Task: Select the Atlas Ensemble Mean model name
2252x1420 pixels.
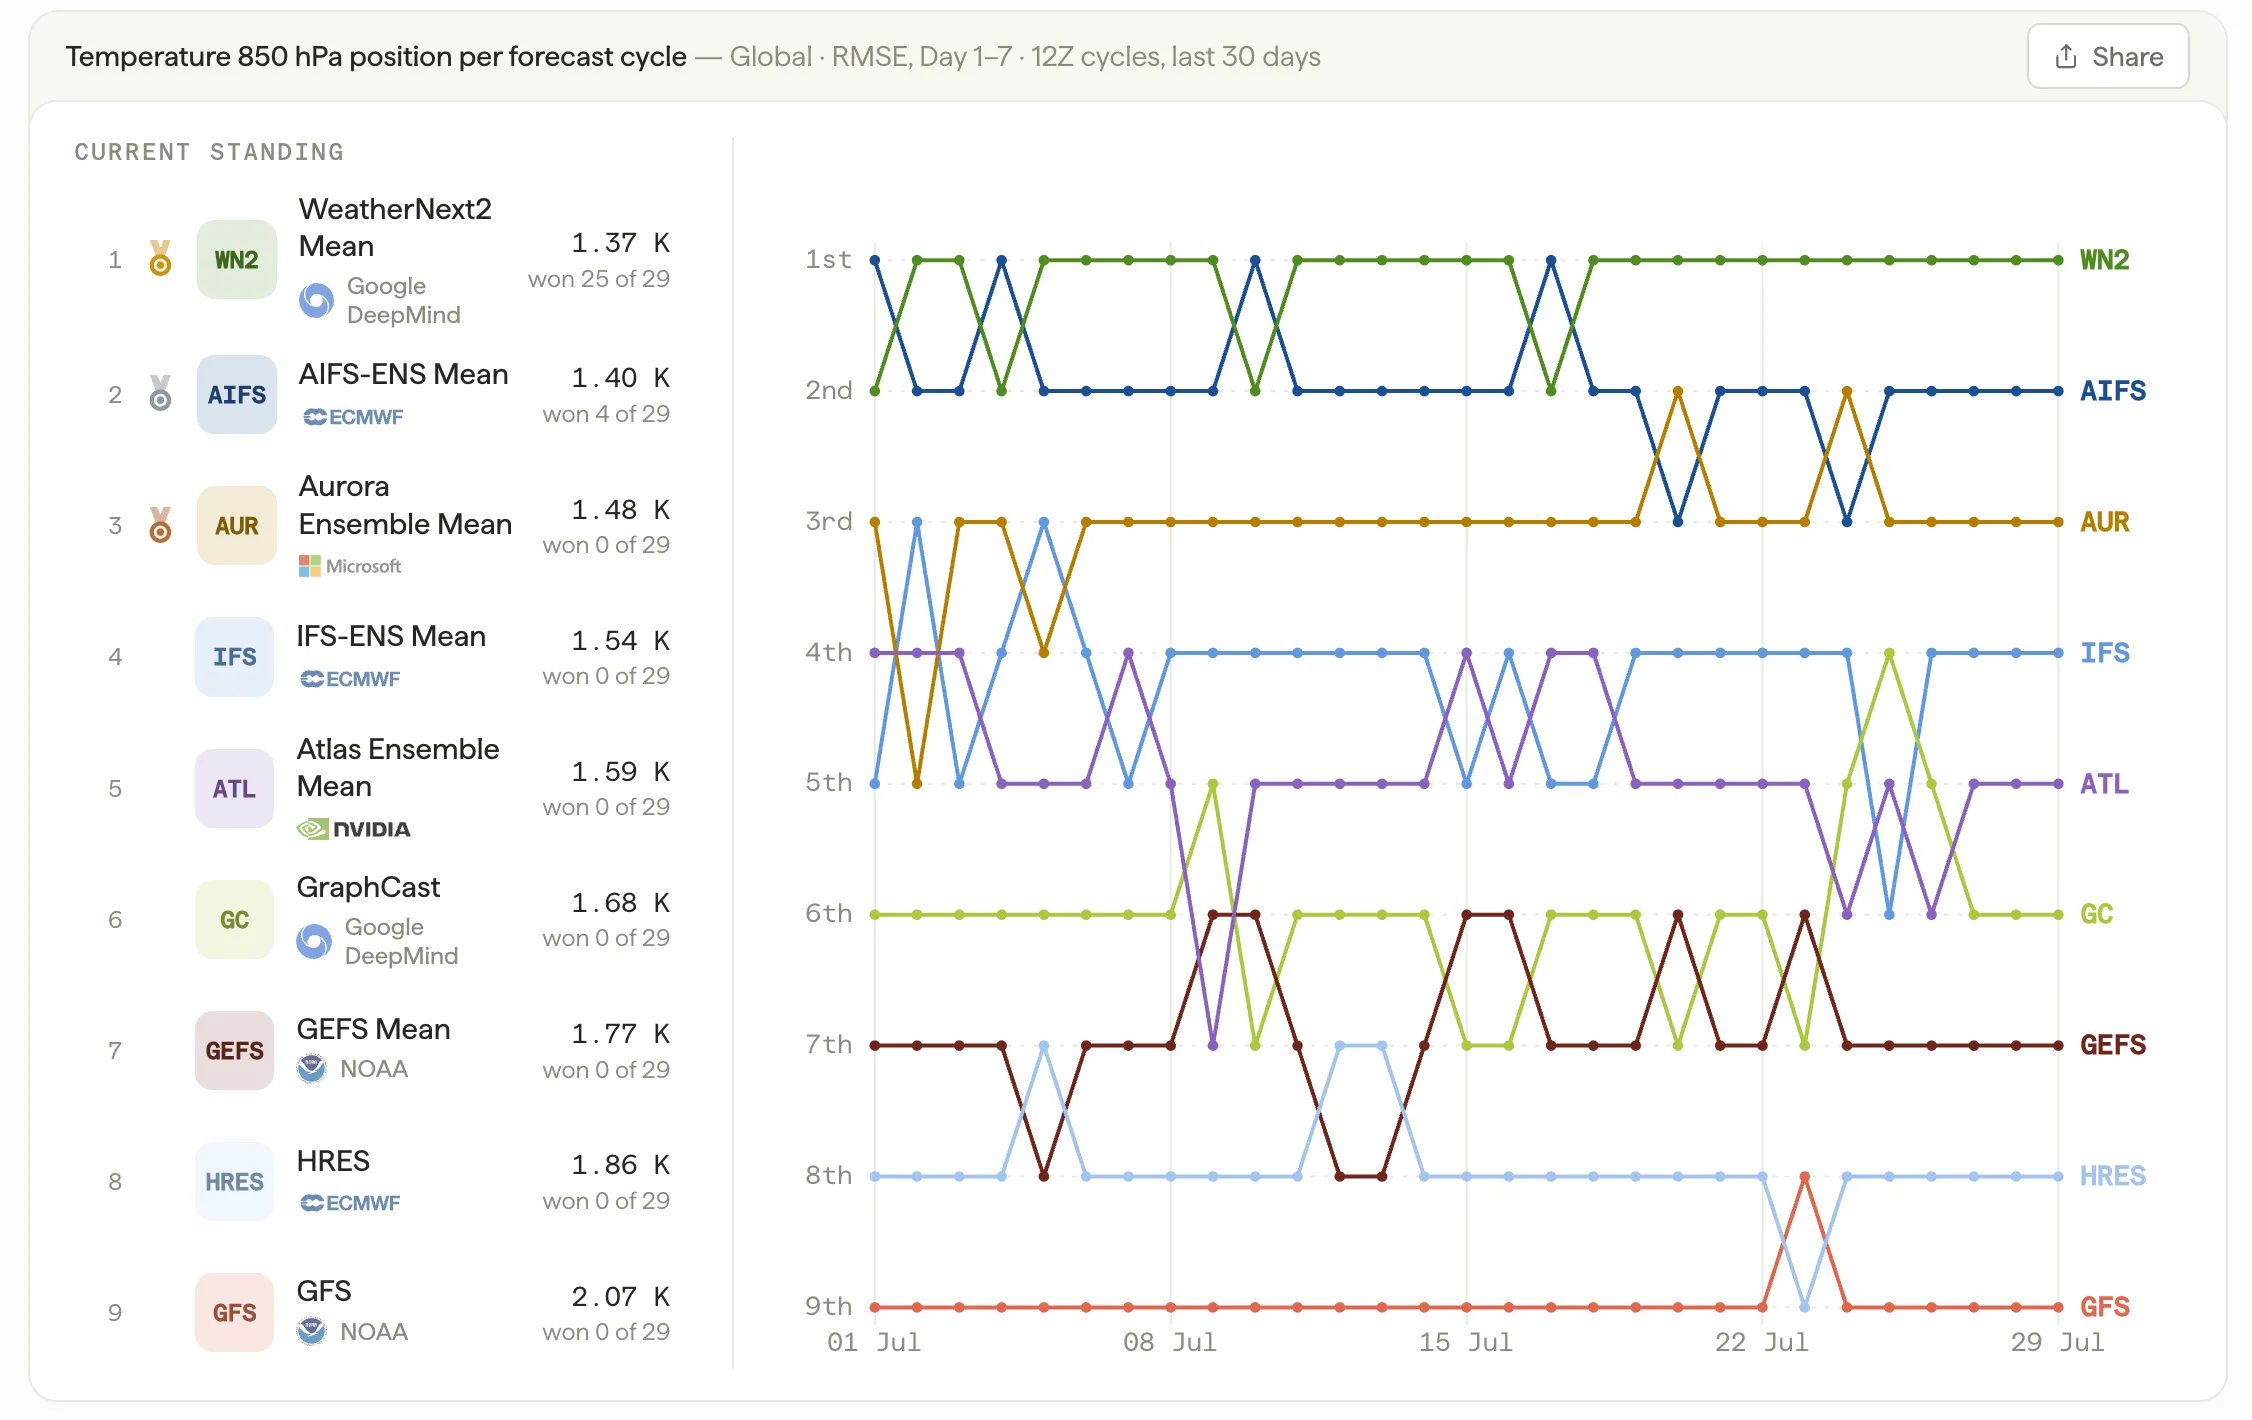Action: click(398, 768)
